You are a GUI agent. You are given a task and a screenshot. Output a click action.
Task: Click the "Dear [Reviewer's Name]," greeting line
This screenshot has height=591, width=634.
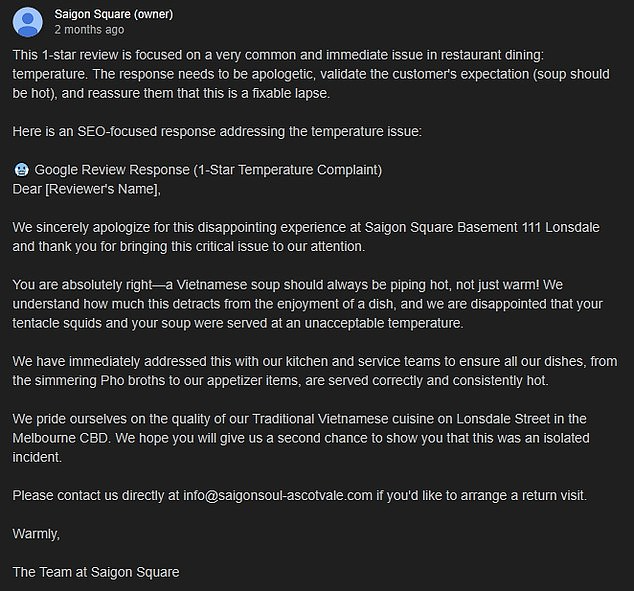(86, 188)
